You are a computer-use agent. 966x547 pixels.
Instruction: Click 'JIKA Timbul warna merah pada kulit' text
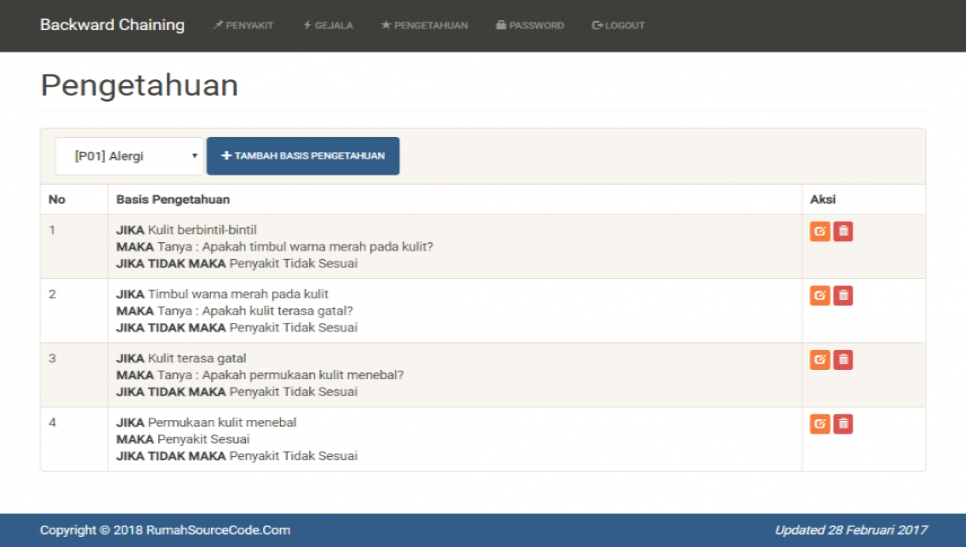[222, 294]
